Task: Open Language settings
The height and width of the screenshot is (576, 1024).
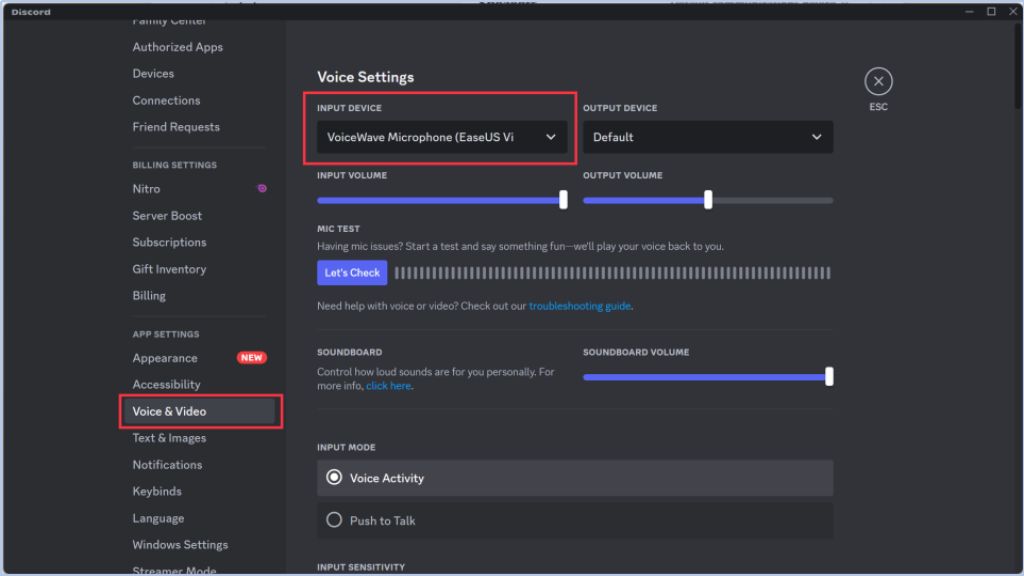Action: [x=158, y=519]
